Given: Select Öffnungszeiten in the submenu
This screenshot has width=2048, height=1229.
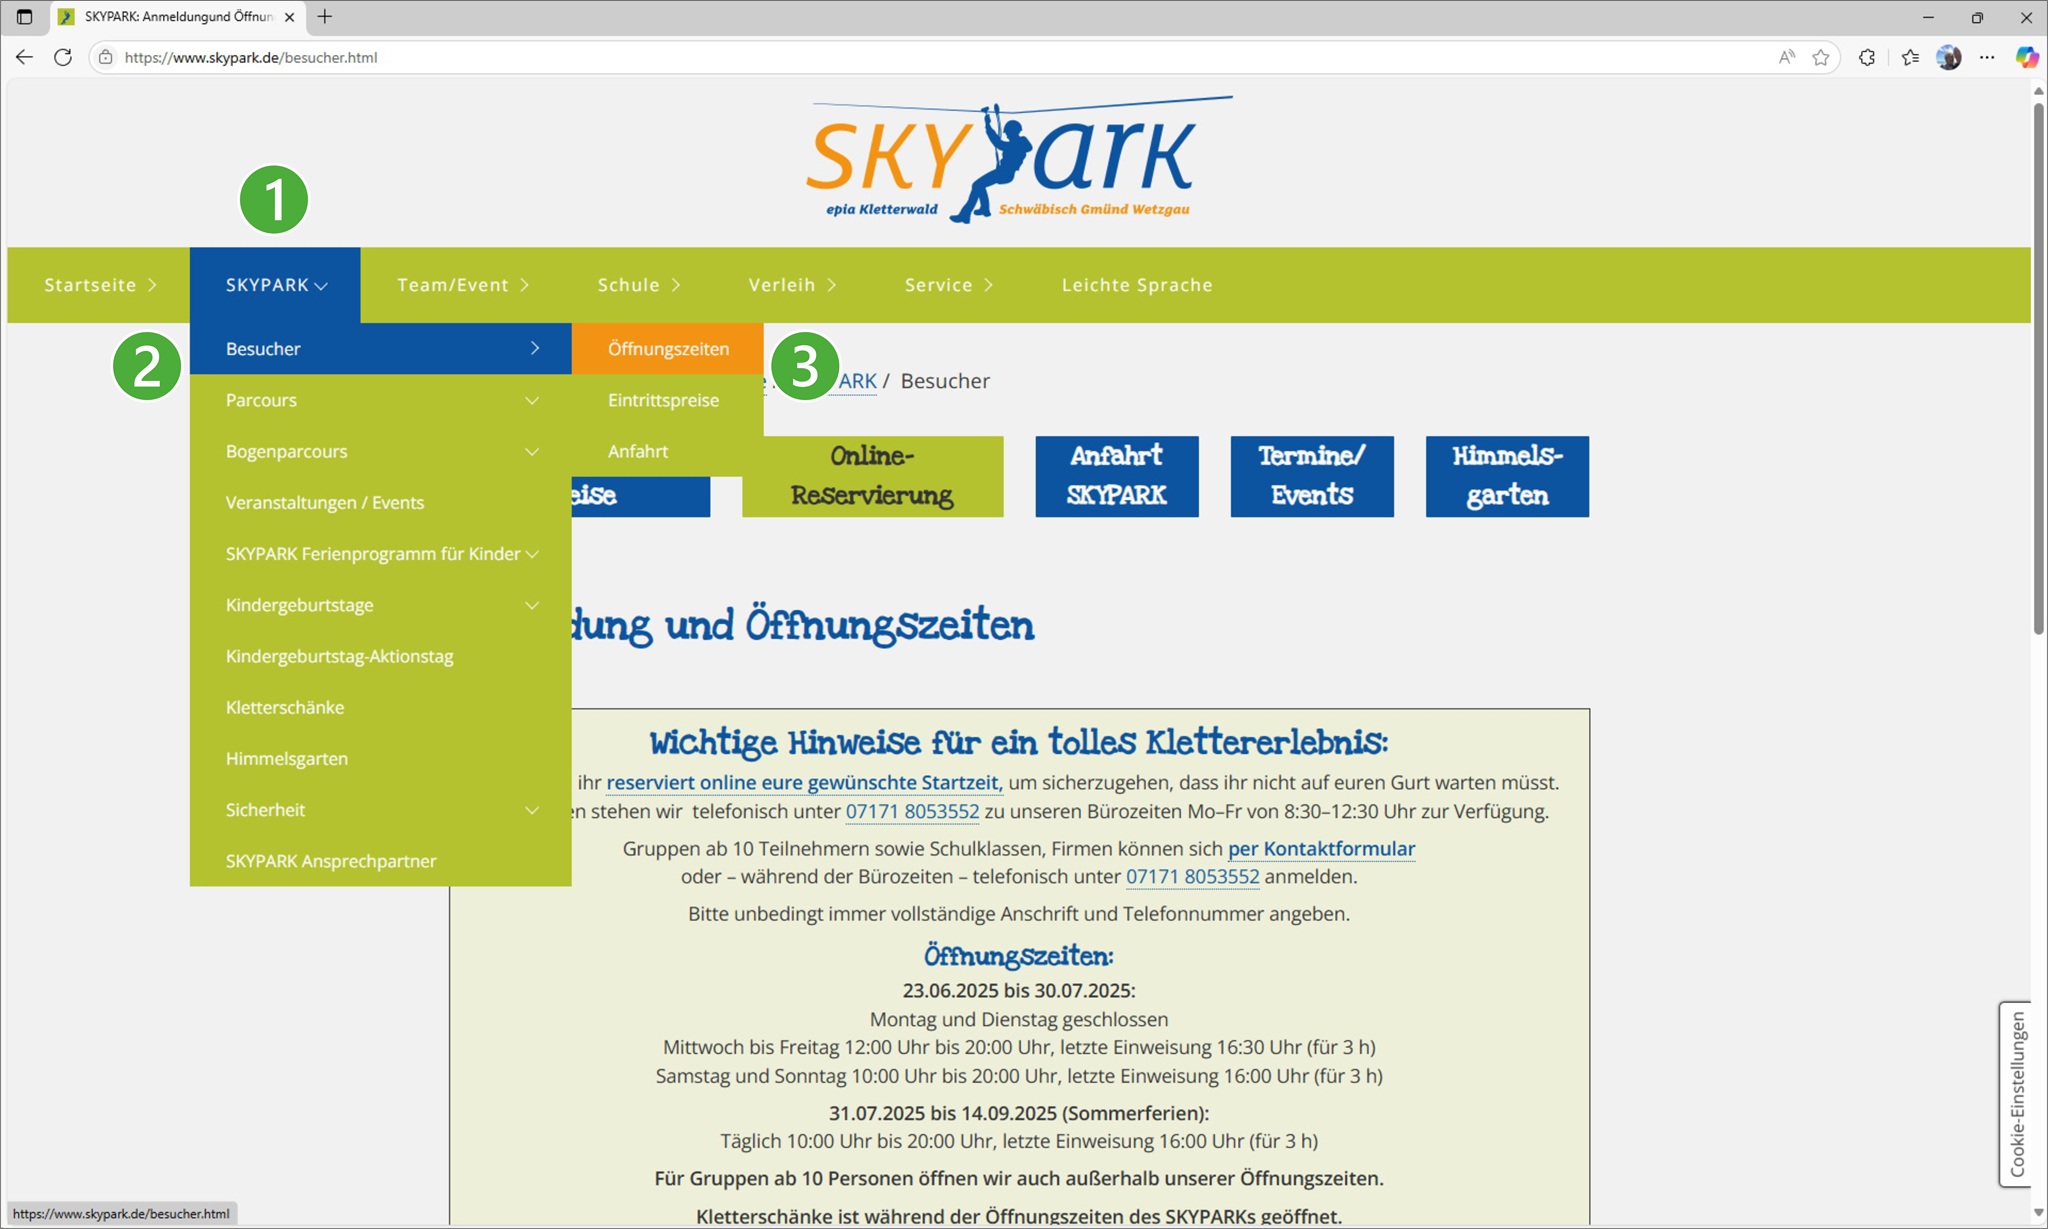Looking at the screenshot, I should pyautogui.click(x=668, y=349).
